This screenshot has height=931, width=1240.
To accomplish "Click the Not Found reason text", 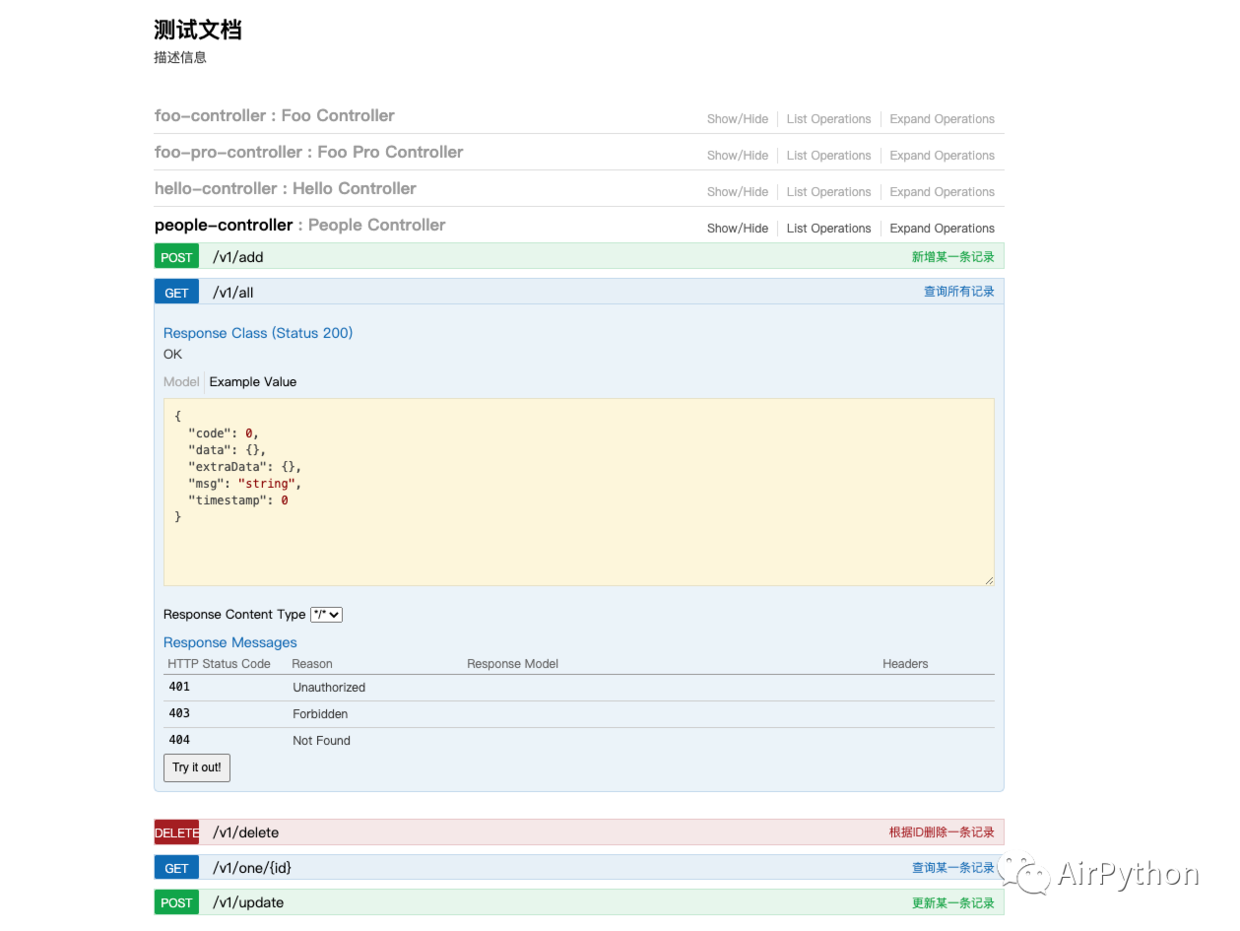I will (x=321, y=741).
